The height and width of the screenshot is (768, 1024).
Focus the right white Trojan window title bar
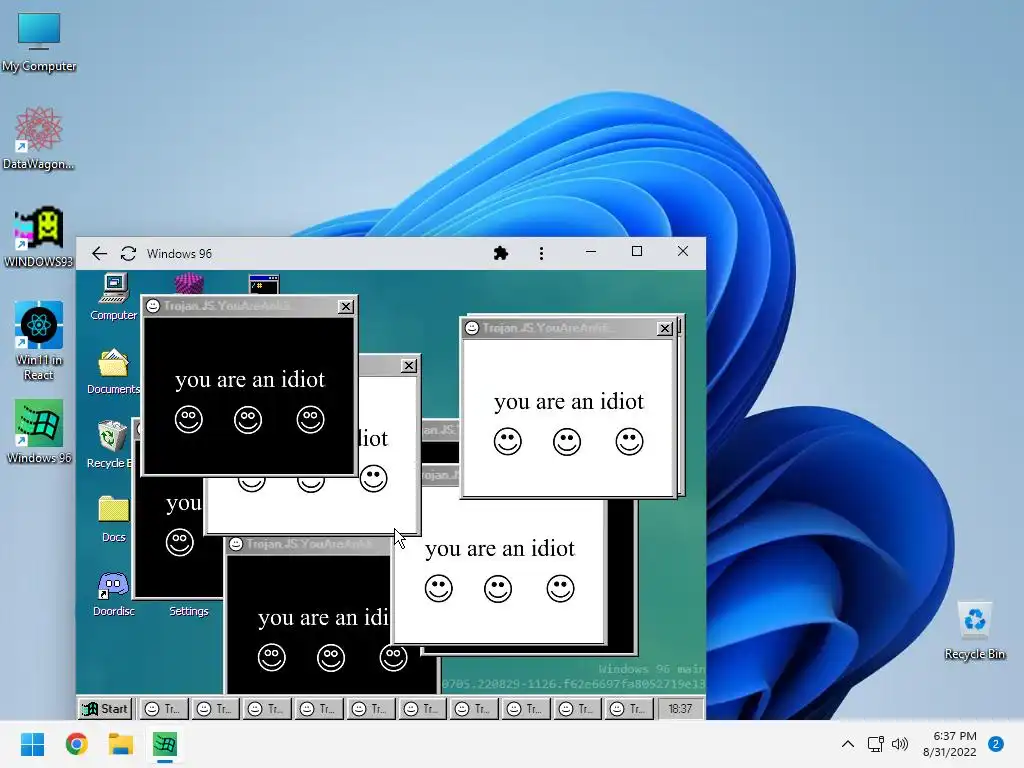tap(568, 328)
